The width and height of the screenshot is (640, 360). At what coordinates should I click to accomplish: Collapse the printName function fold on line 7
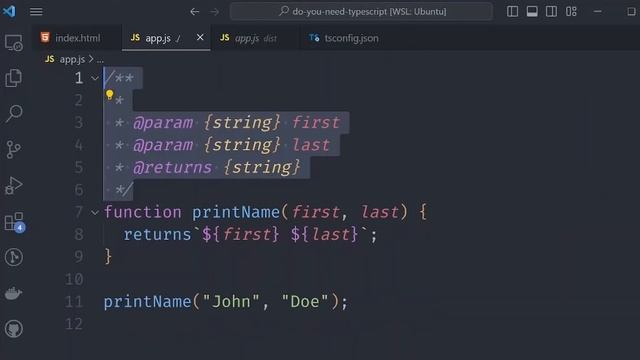point(95,212)
